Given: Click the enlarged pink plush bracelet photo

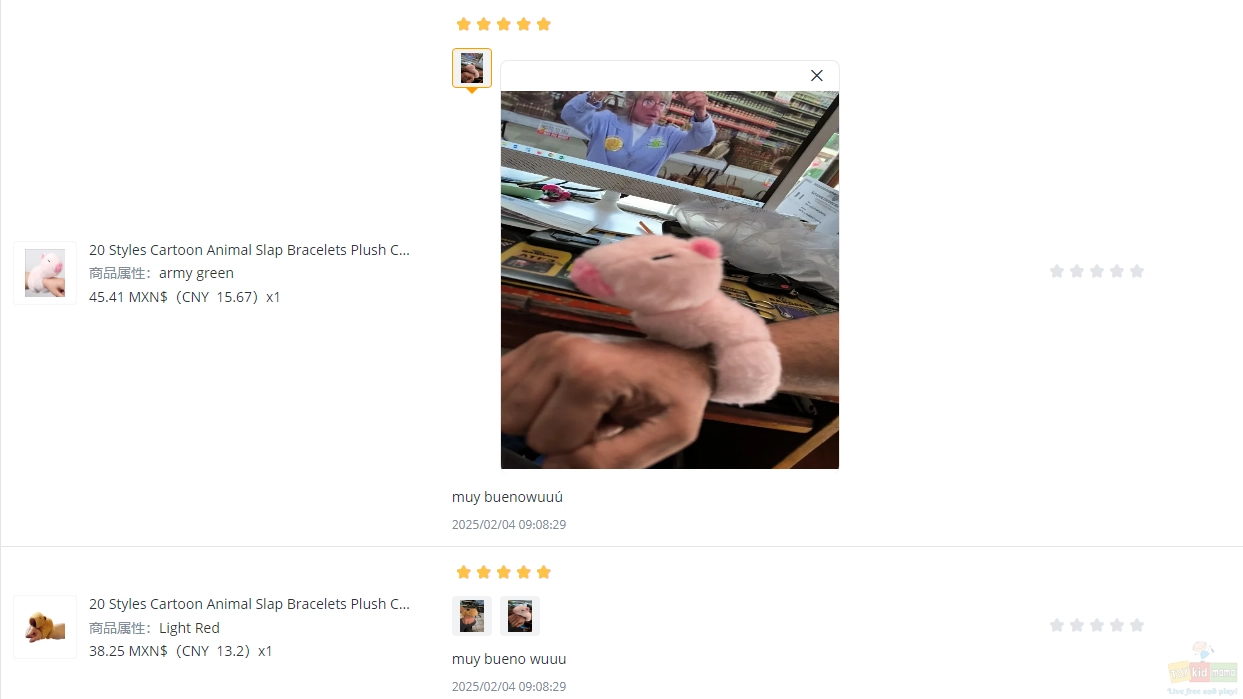Looking at the screenshot, I should (670, 280).
